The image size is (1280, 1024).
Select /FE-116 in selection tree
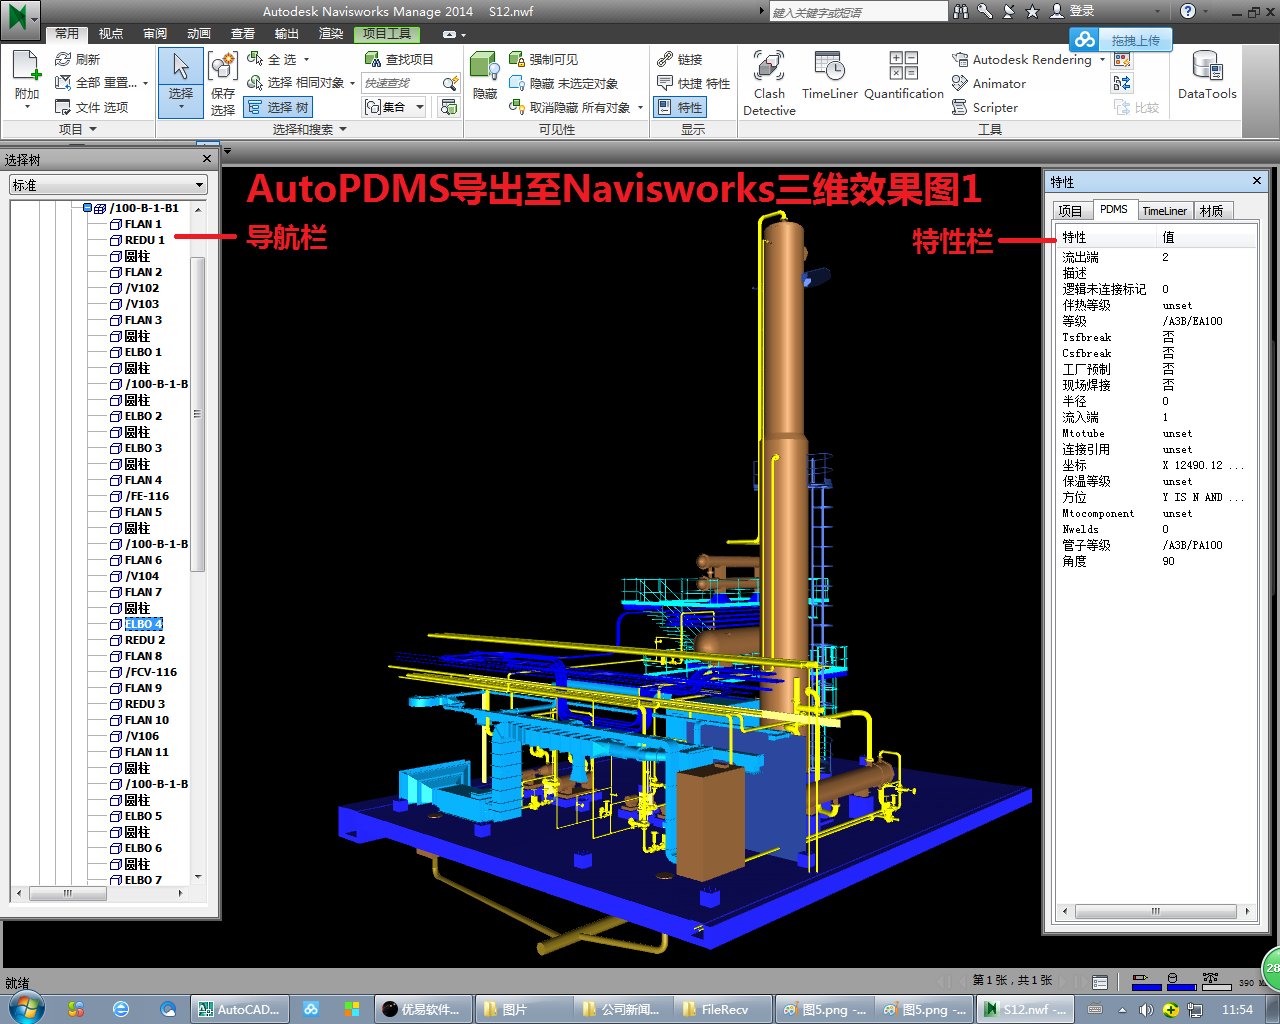tap(147, 496)
